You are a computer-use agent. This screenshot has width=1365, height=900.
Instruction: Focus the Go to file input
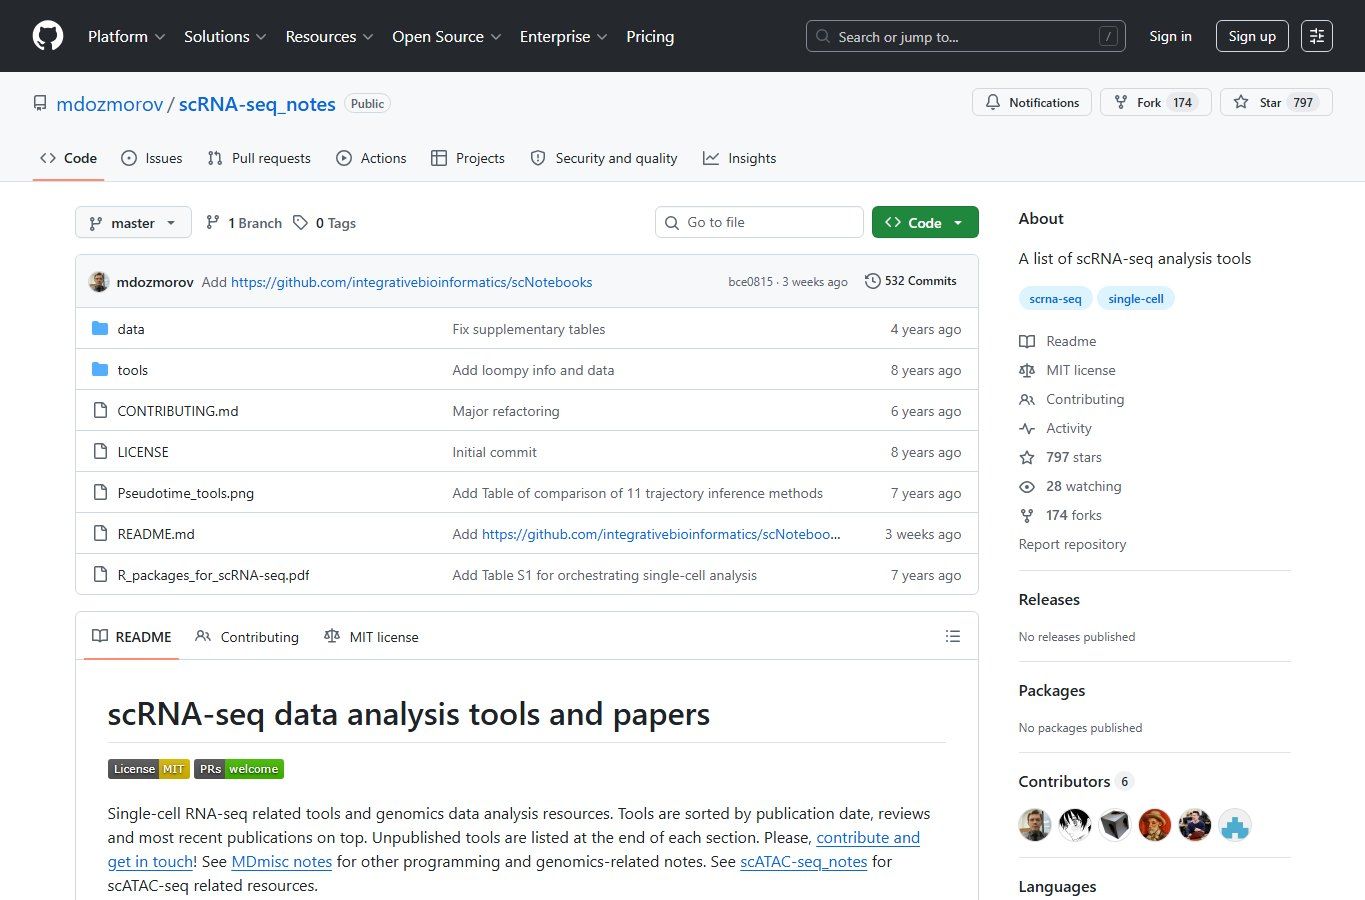(x=759, y=222)
